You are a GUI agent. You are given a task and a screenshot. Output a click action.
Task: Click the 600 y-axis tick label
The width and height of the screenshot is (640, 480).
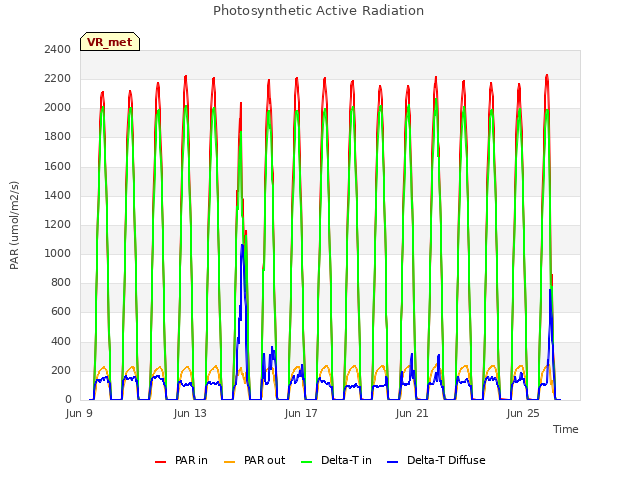click(x=61, y=312)
